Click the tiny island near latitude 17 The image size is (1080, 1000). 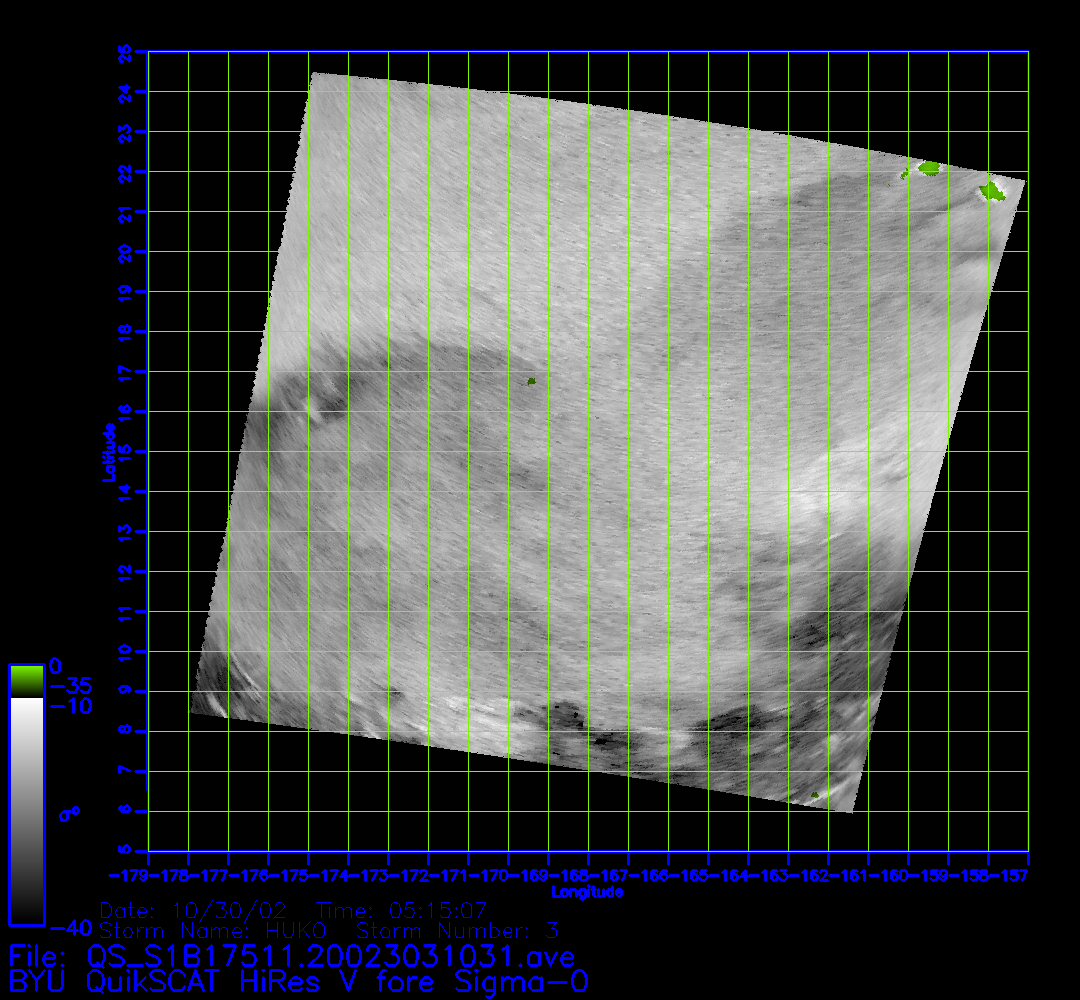pyautogui.click(x=532, y=381)
